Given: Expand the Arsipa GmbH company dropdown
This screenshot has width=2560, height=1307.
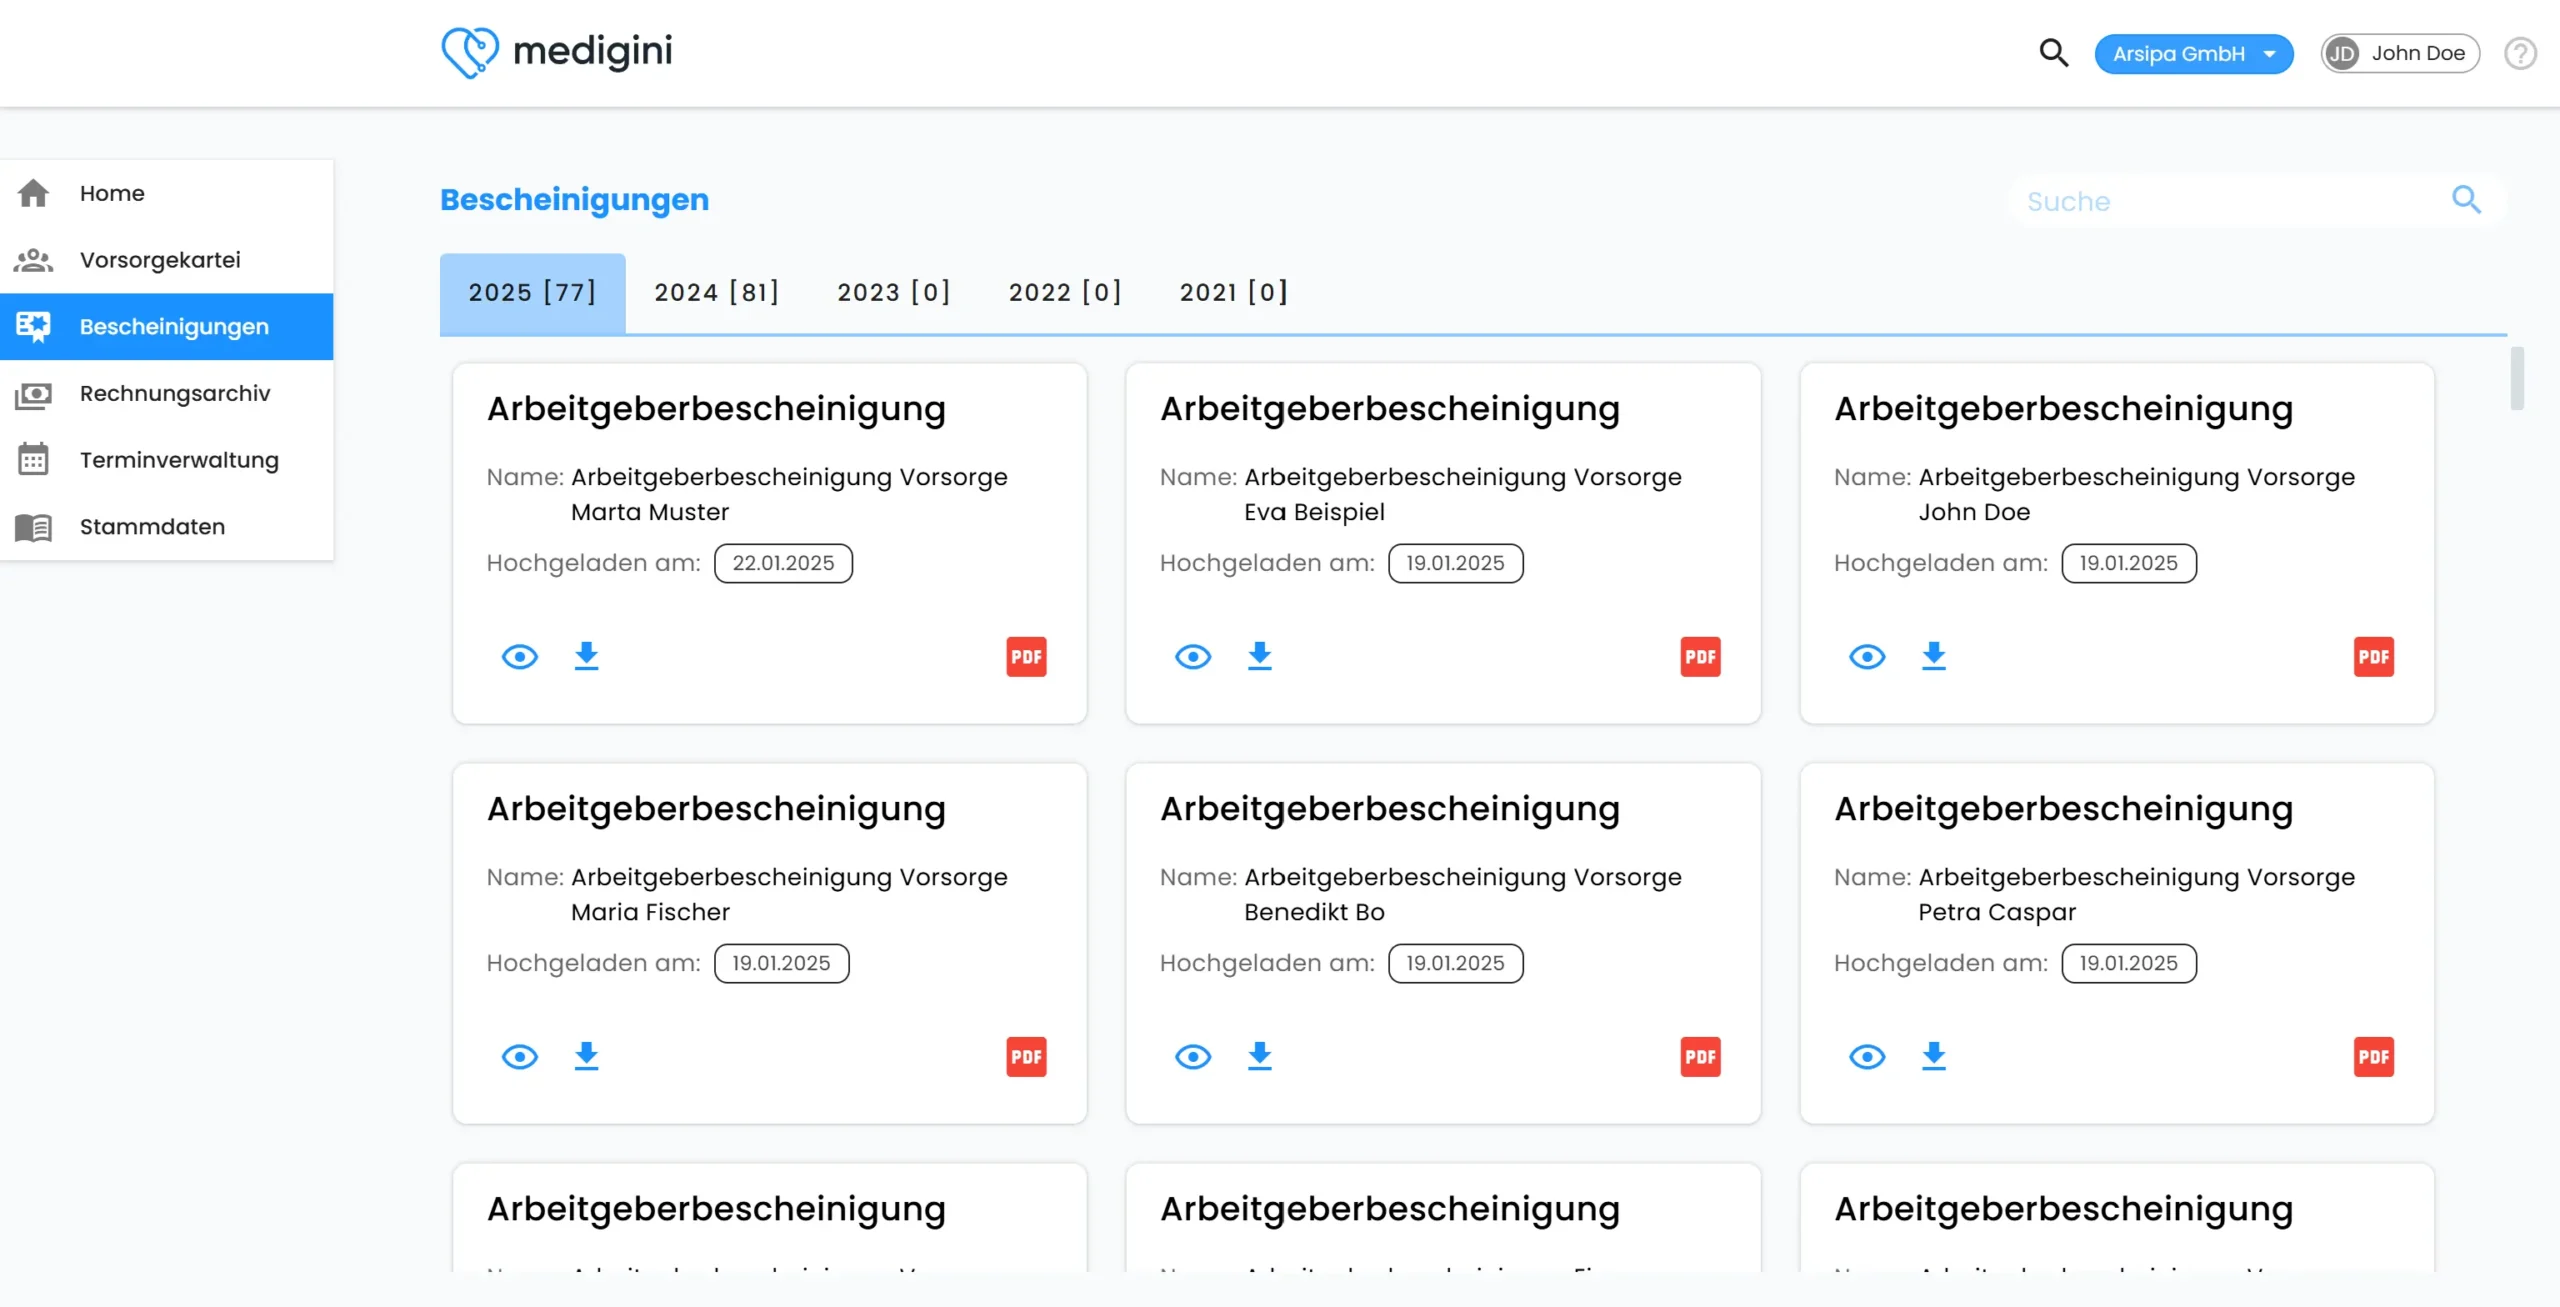Looking at the screenshot, I should 2194,54.
